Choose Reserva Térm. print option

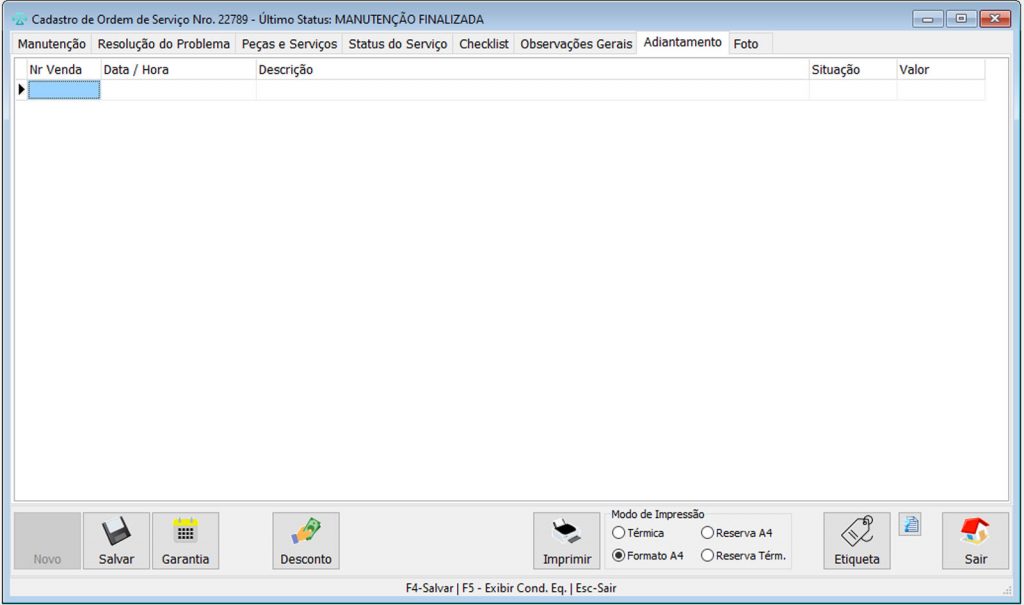pyautogui.click(x=708, y=555)
